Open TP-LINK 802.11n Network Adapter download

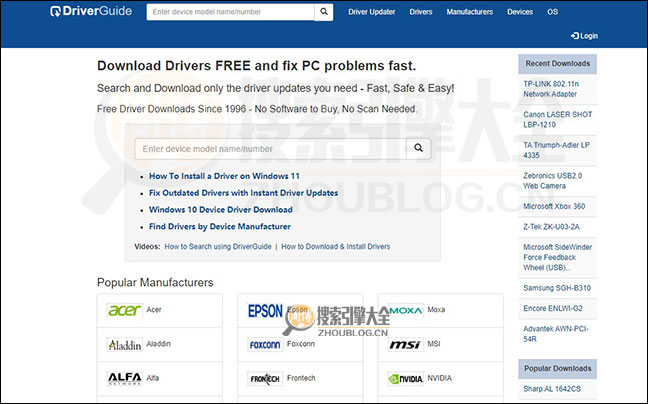[x=551, y=89]
